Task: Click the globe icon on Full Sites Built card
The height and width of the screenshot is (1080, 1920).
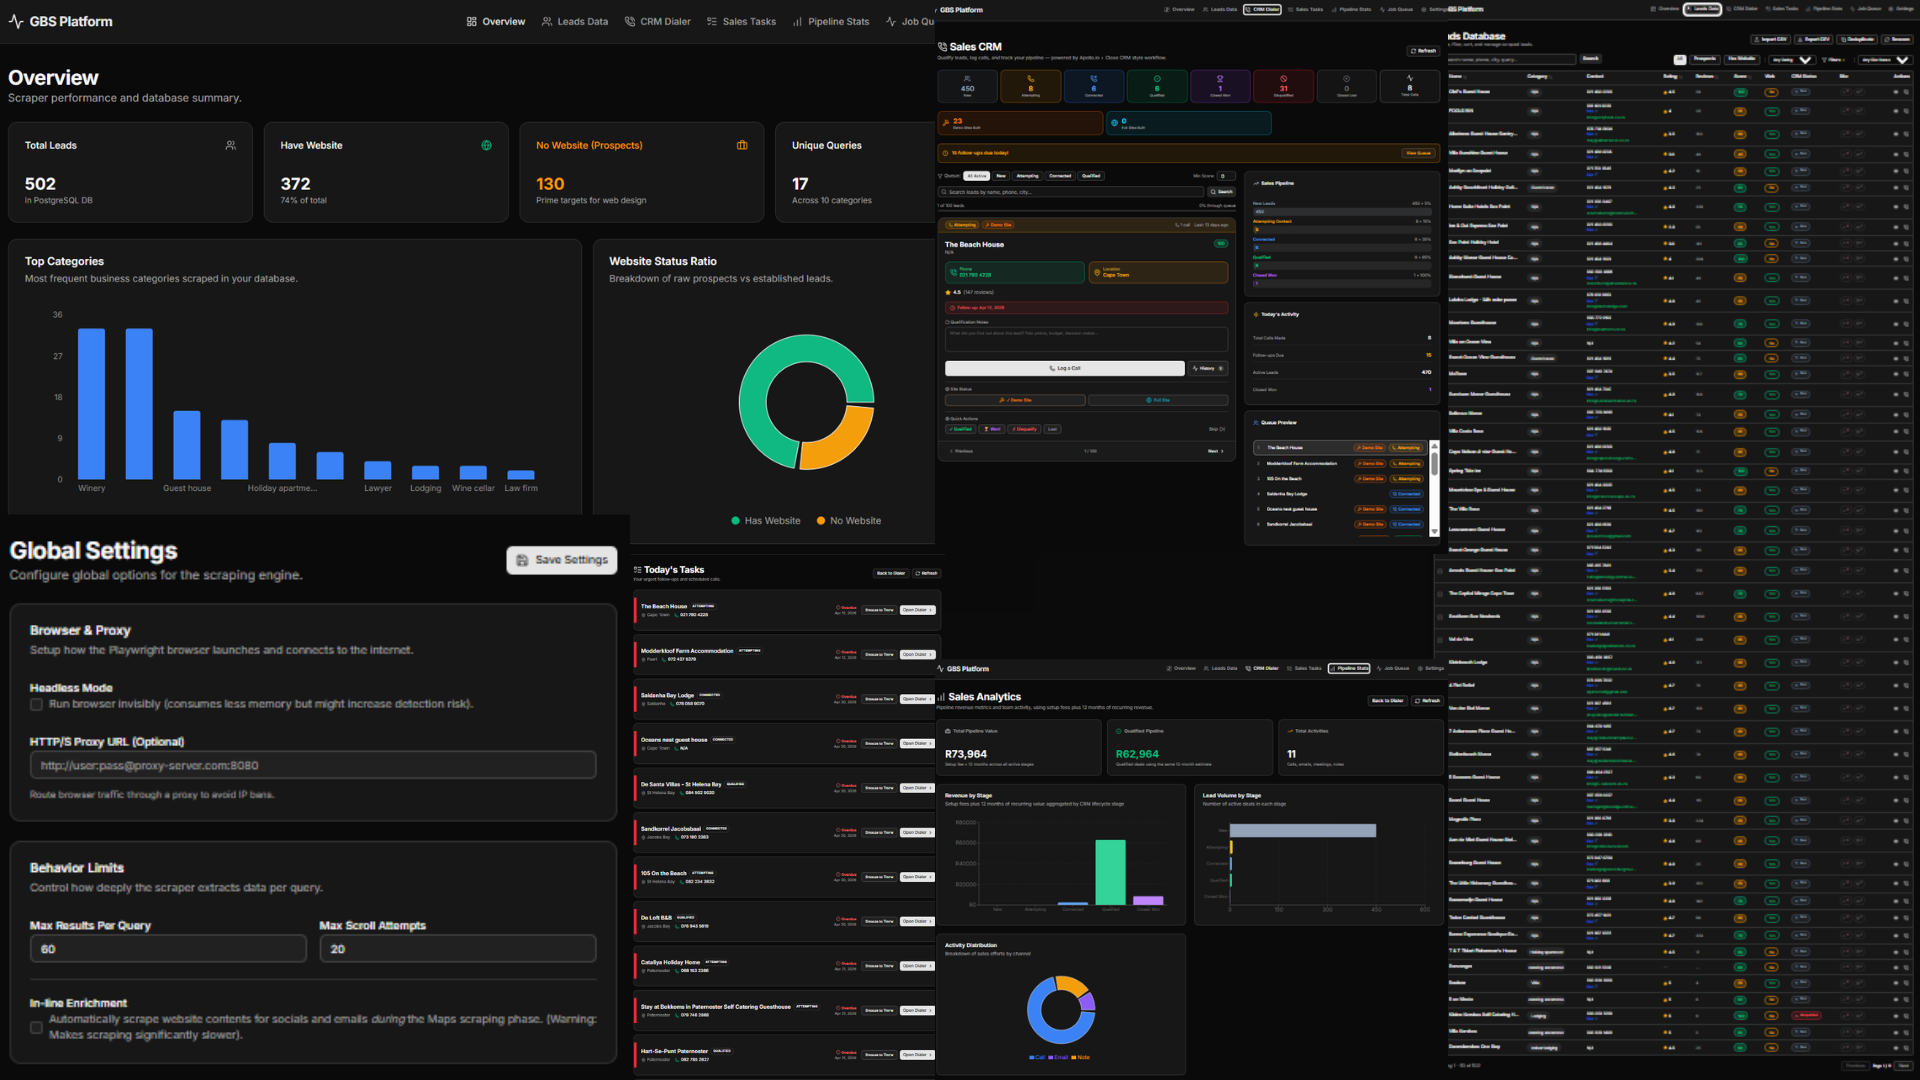Action: coord(1115,123)
